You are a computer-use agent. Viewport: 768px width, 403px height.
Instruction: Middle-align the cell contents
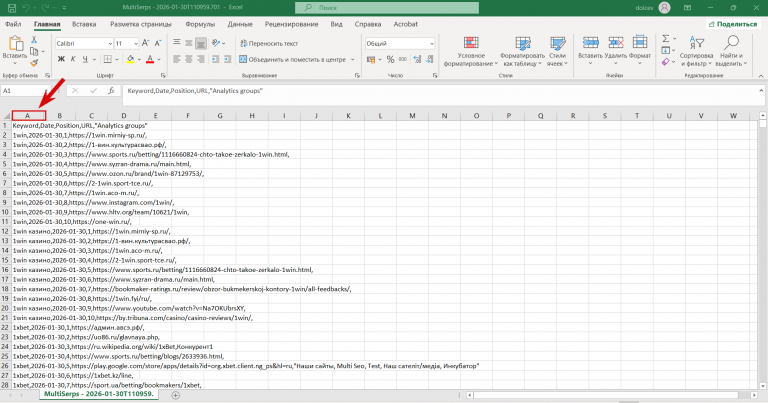tap(189, 43)
